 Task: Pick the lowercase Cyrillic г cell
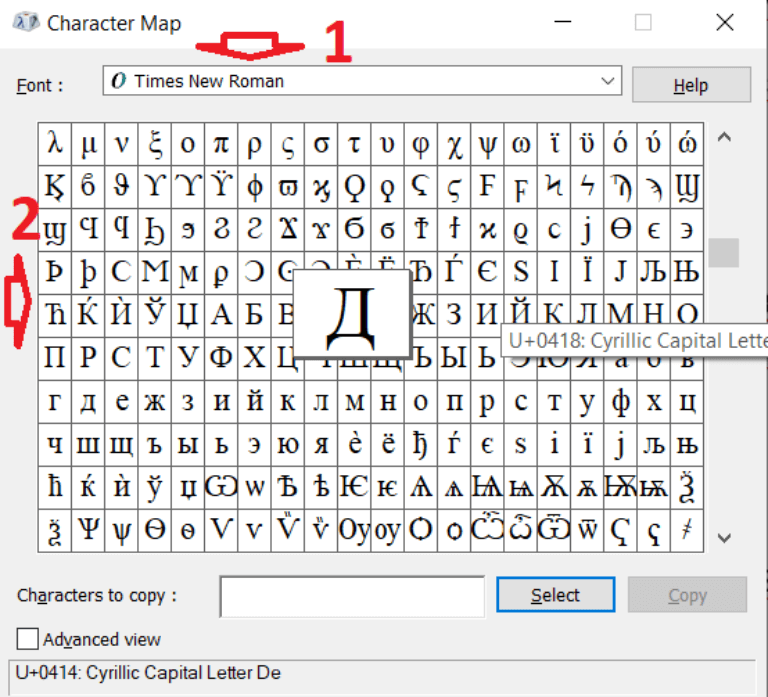(55, 402)
